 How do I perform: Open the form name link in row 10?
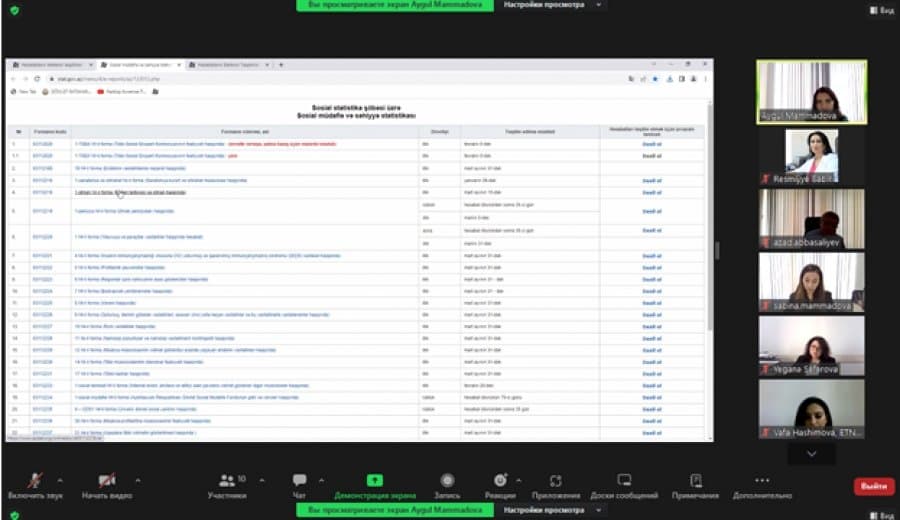[x=123, y=291]
